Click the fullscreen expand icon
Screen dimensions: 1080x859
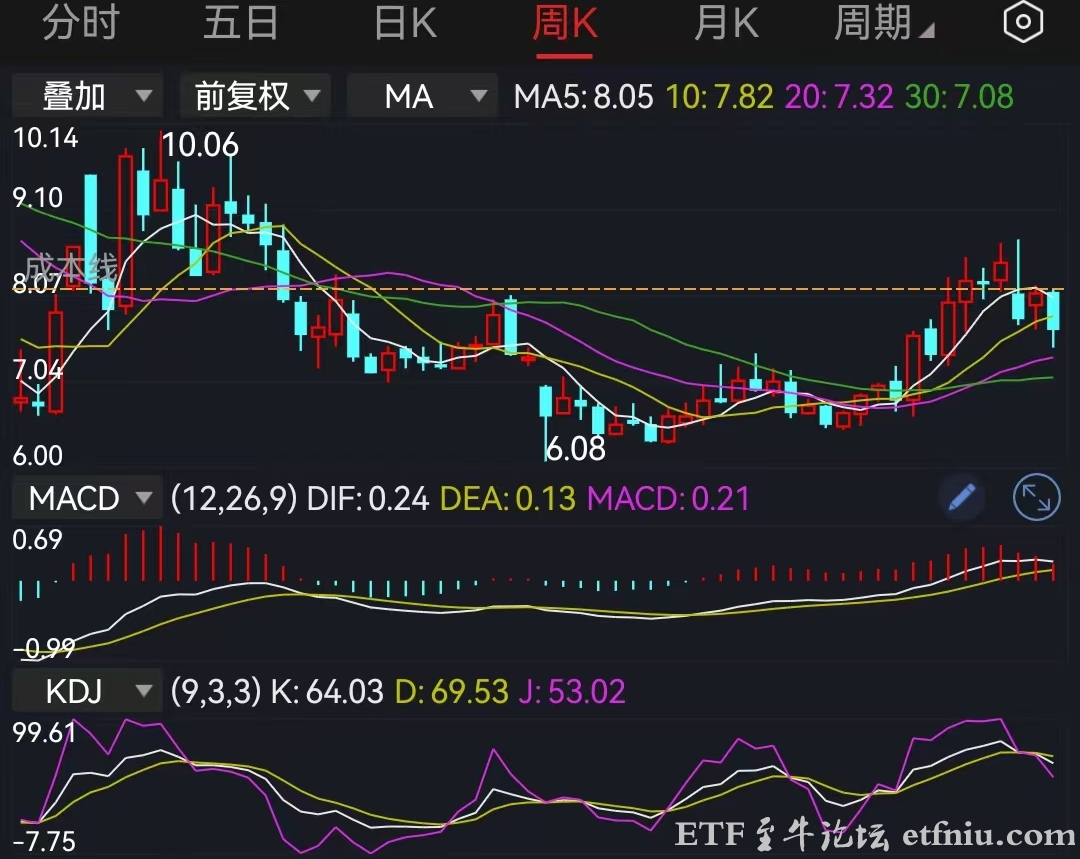[1036, 497]
